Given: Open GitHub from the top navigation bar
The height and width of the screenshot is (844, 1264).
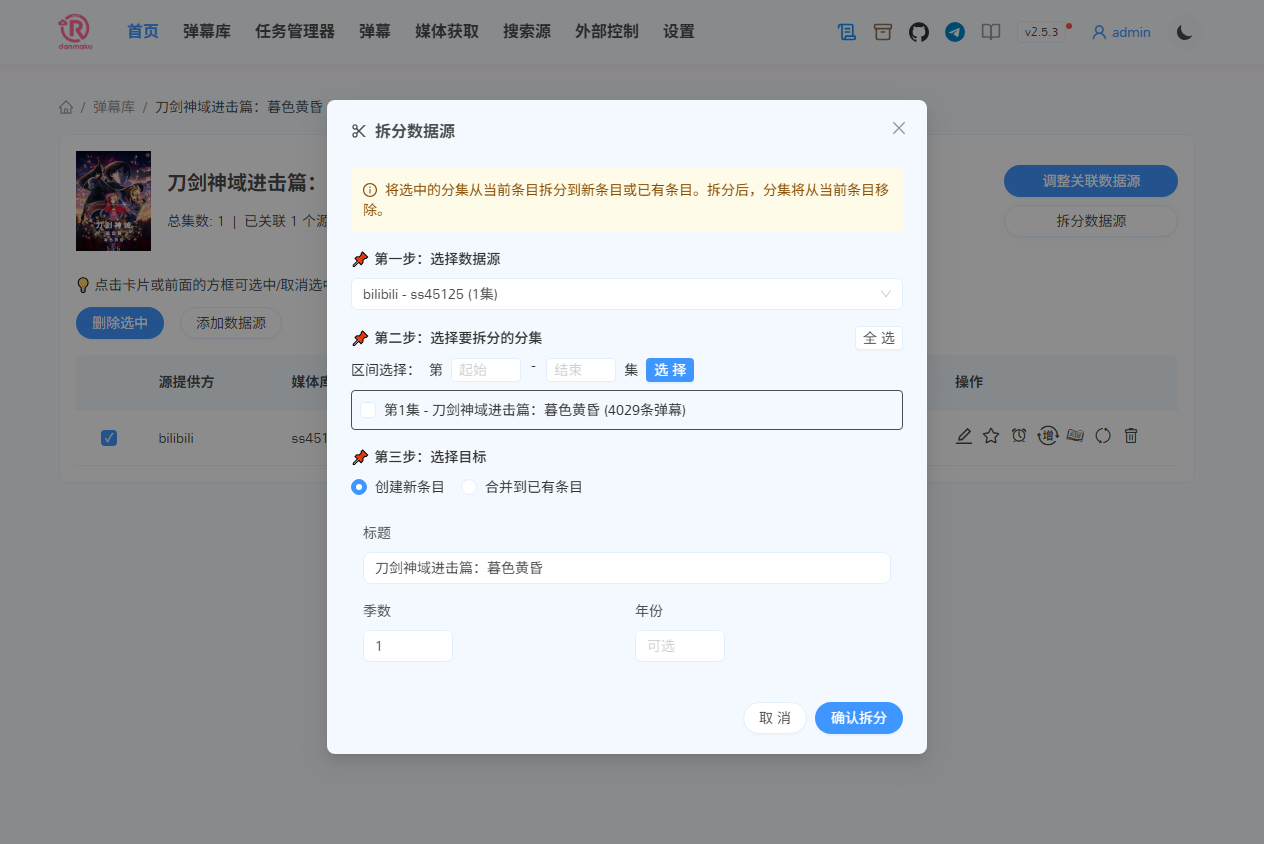Looking at the screenshot, I should [x=918, y=31].
